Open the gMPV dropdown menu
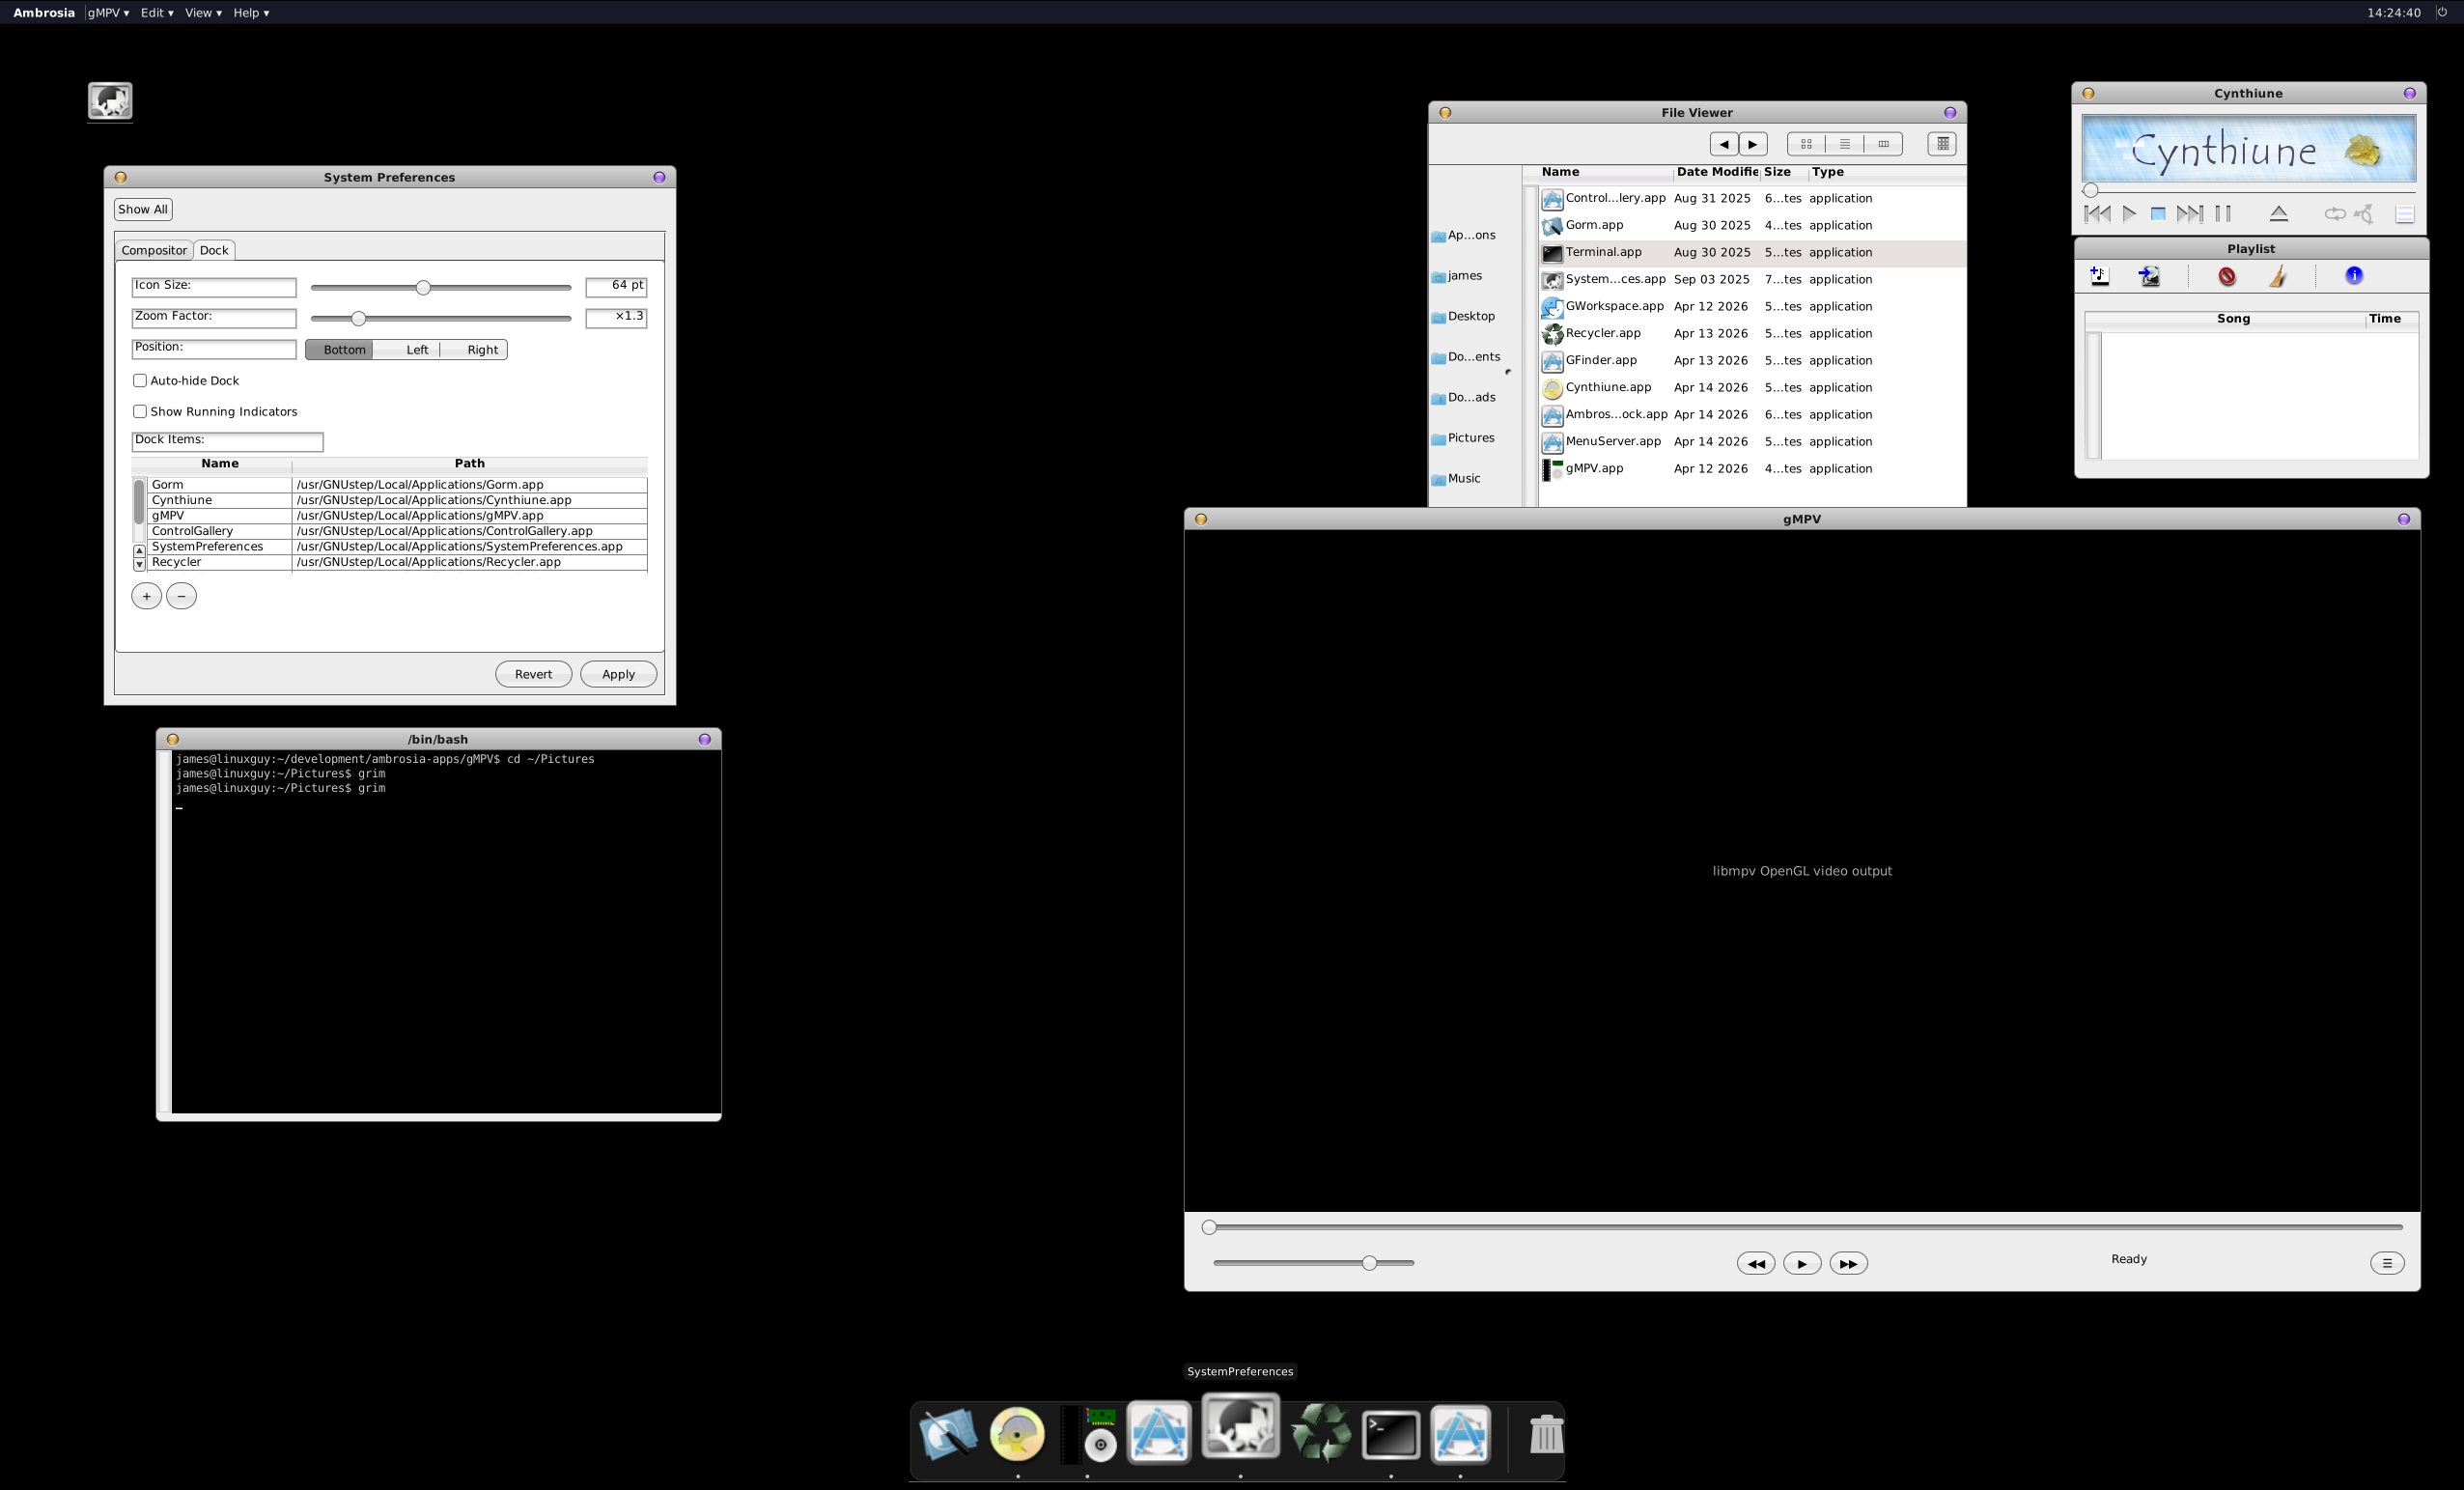The width and height of the screenshot is (2464, 1490). point(108,13)
